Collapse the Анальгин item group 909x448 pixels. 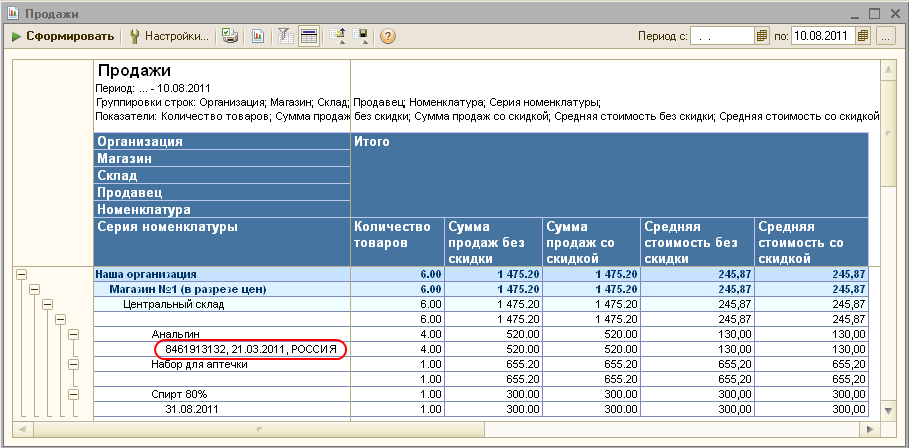[x=73, y=334]
